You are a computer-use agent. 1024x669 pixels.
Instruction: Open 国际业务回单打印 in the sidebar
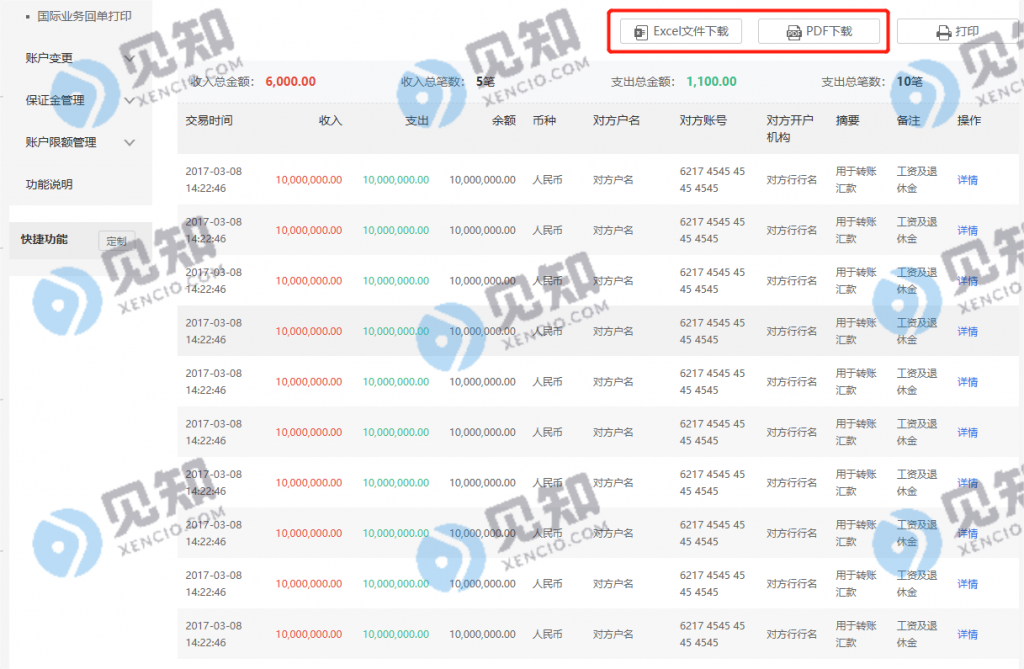click(83, 16)
